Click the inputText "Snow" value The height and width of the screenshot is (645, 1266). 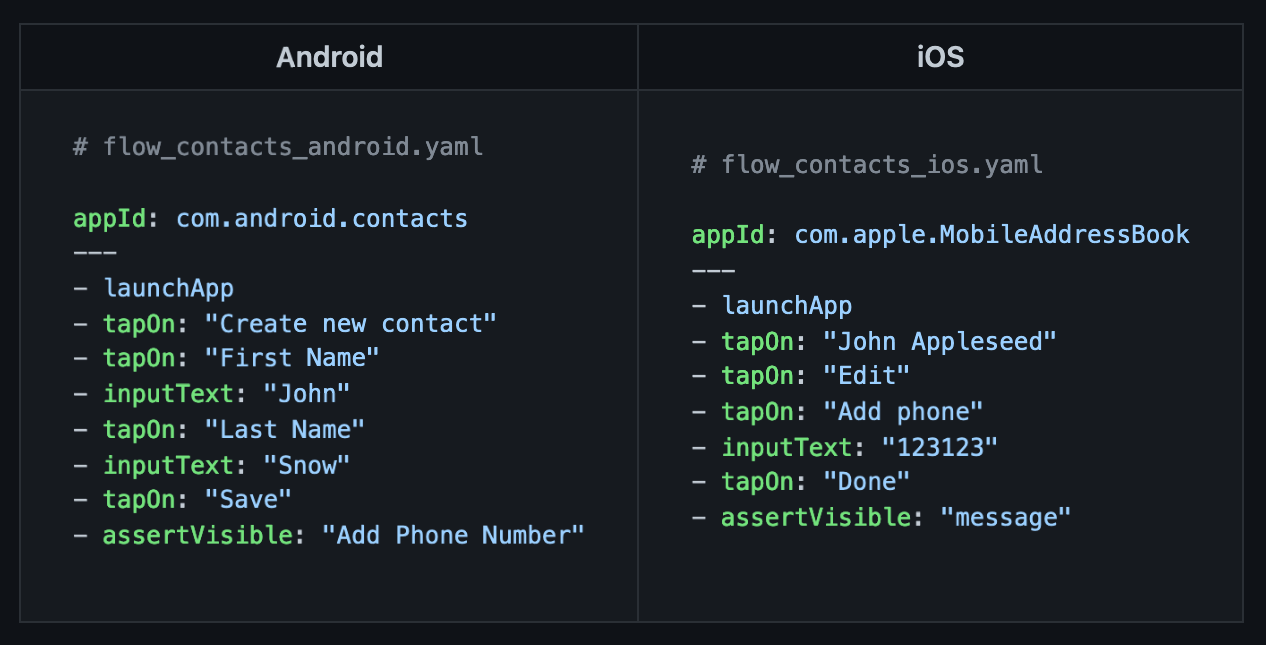point(306,465)
